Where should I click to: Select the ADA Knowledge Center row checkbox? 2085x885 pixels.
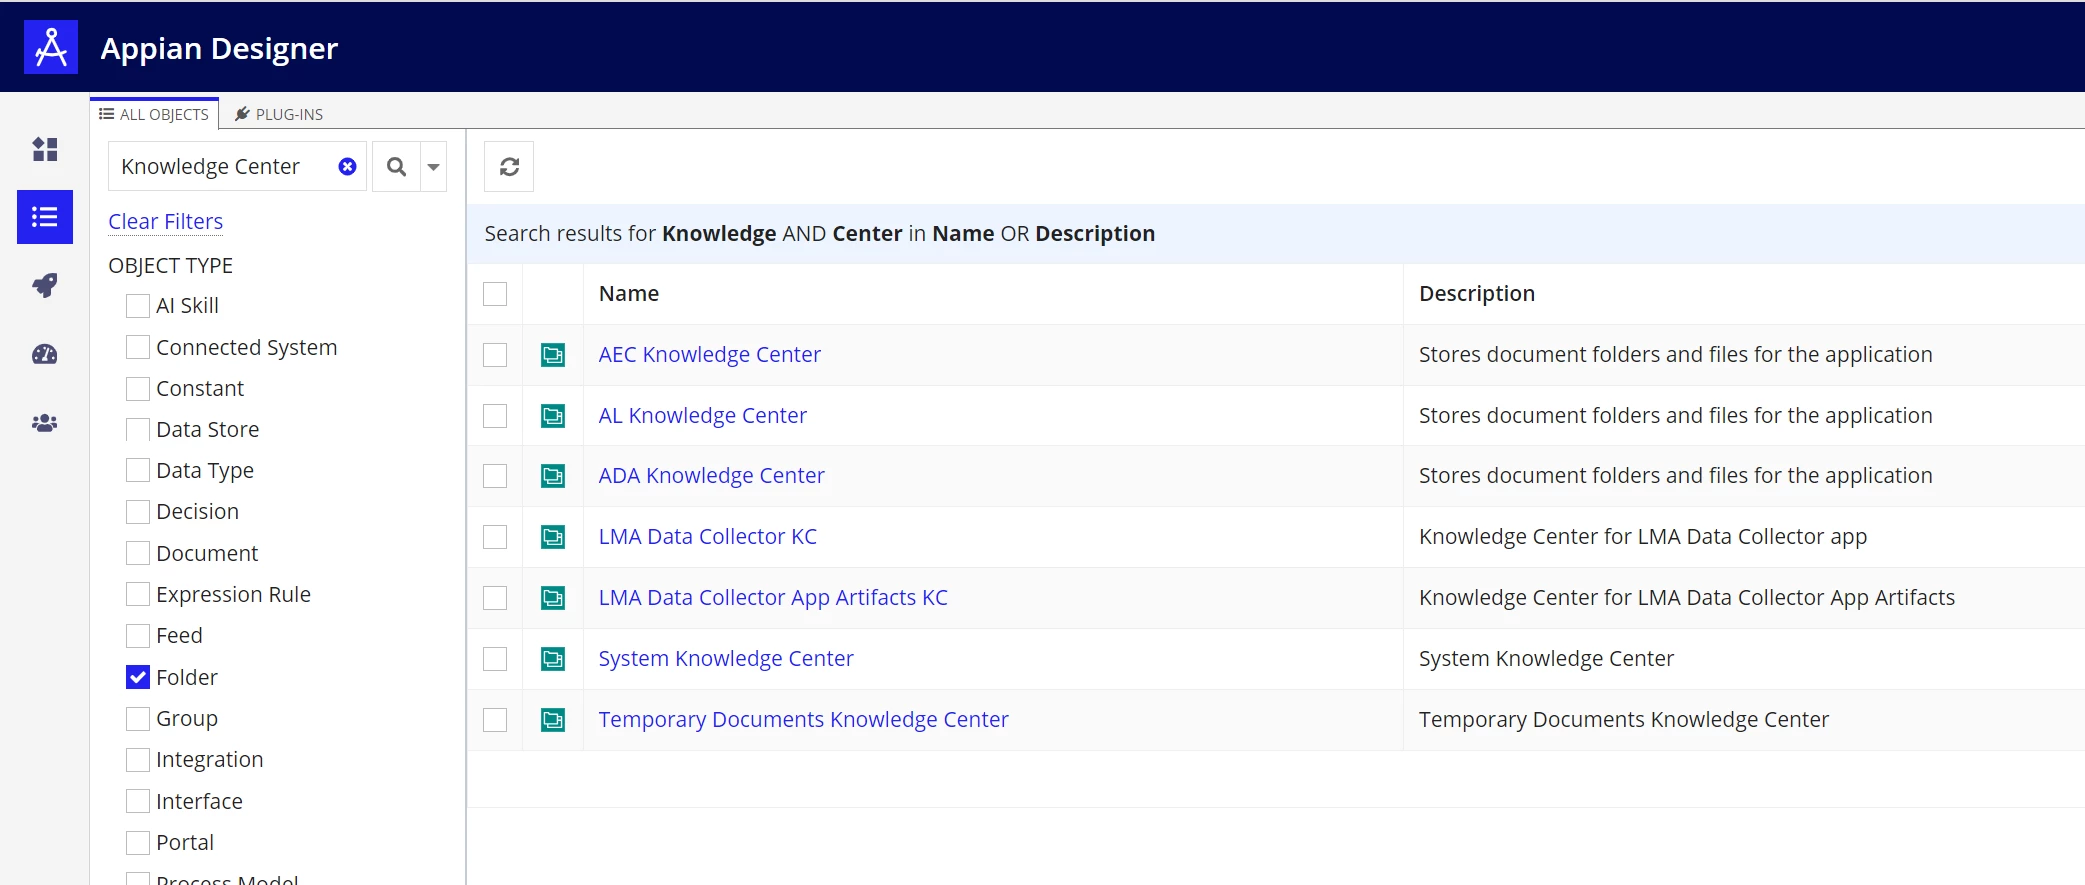pyautogui.click(x=495, y=476)
